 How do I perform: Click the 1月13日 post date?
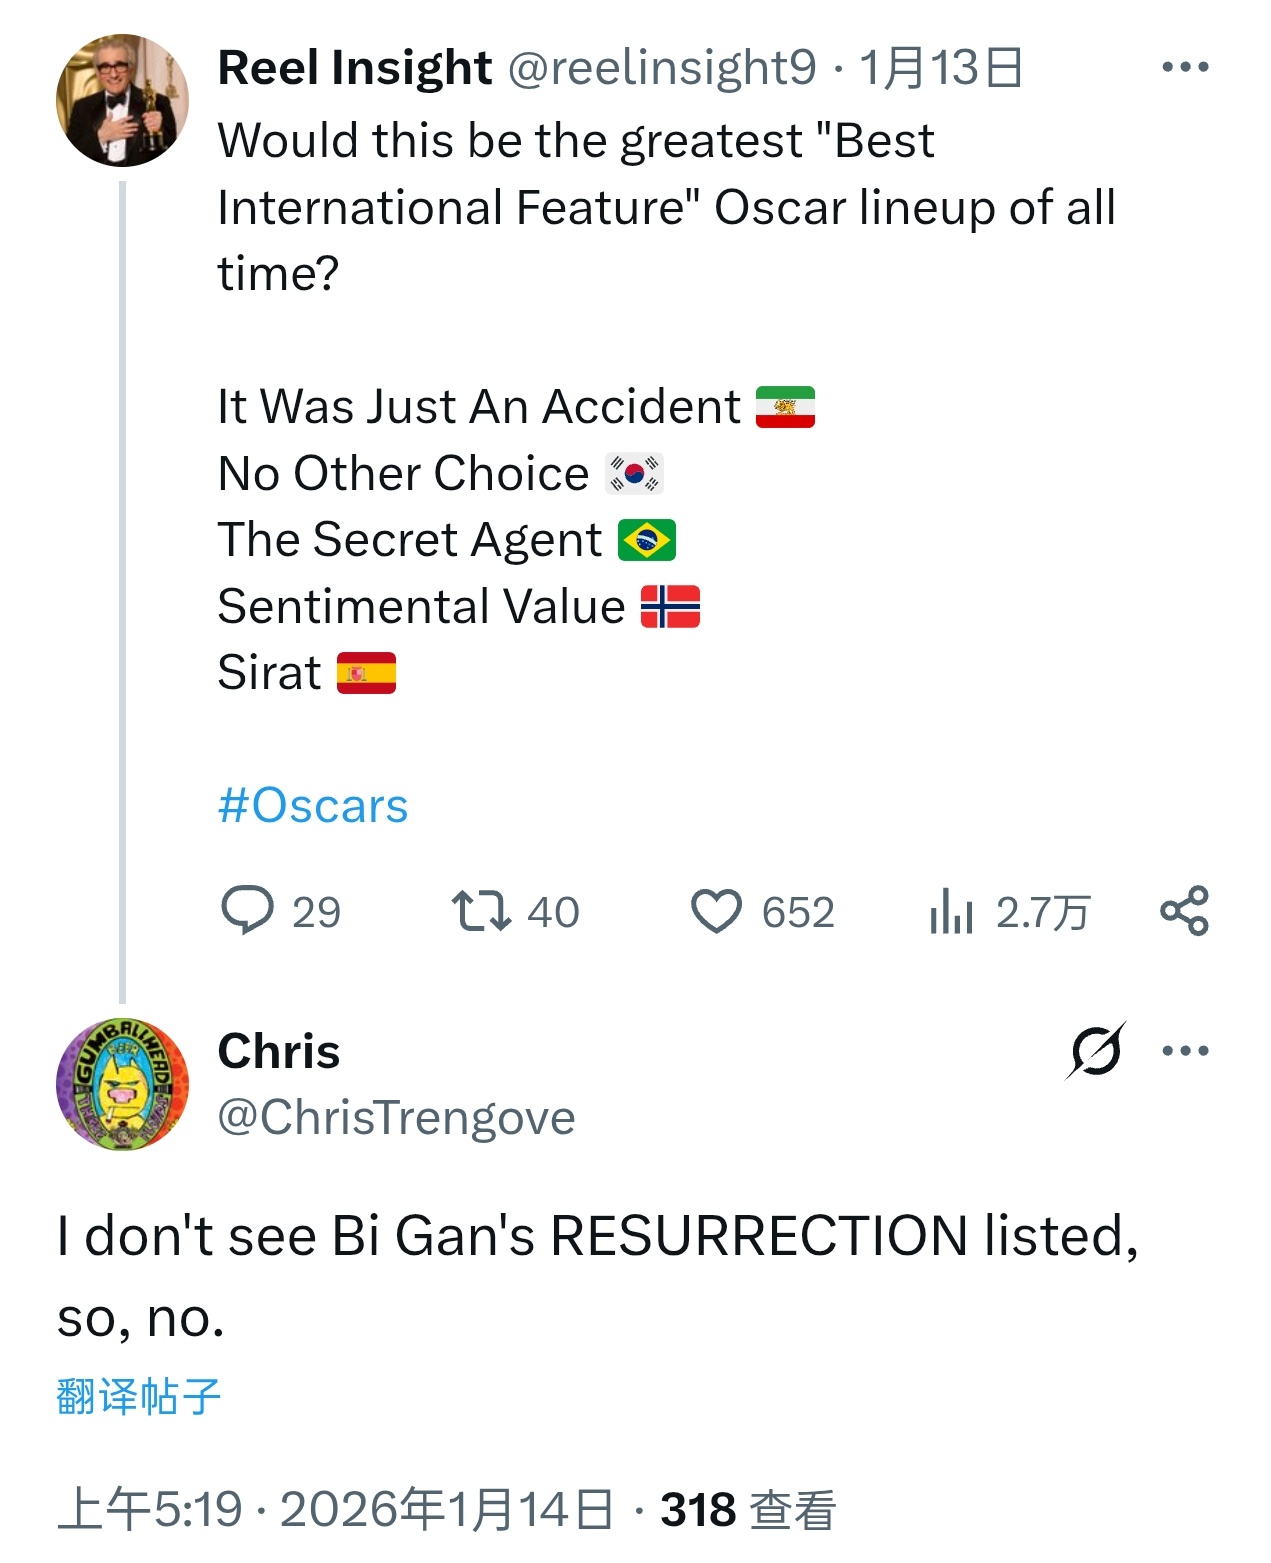940,68
